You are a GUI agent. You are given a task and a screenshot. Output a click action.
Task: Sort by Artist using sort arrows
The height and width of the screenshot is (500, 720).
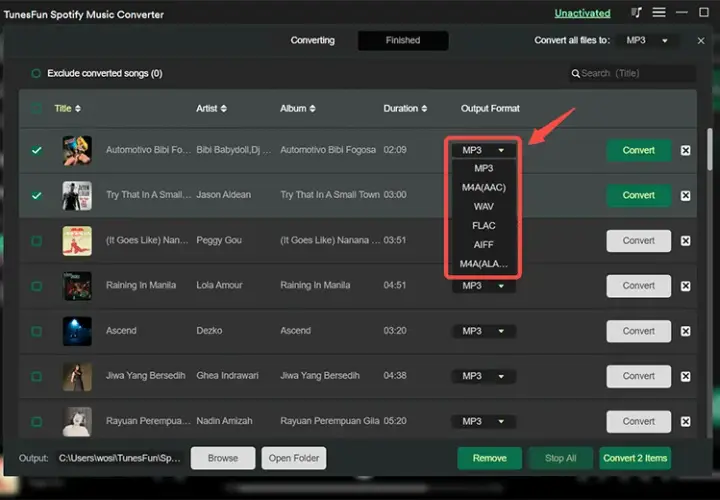click(x=224, y=108)
